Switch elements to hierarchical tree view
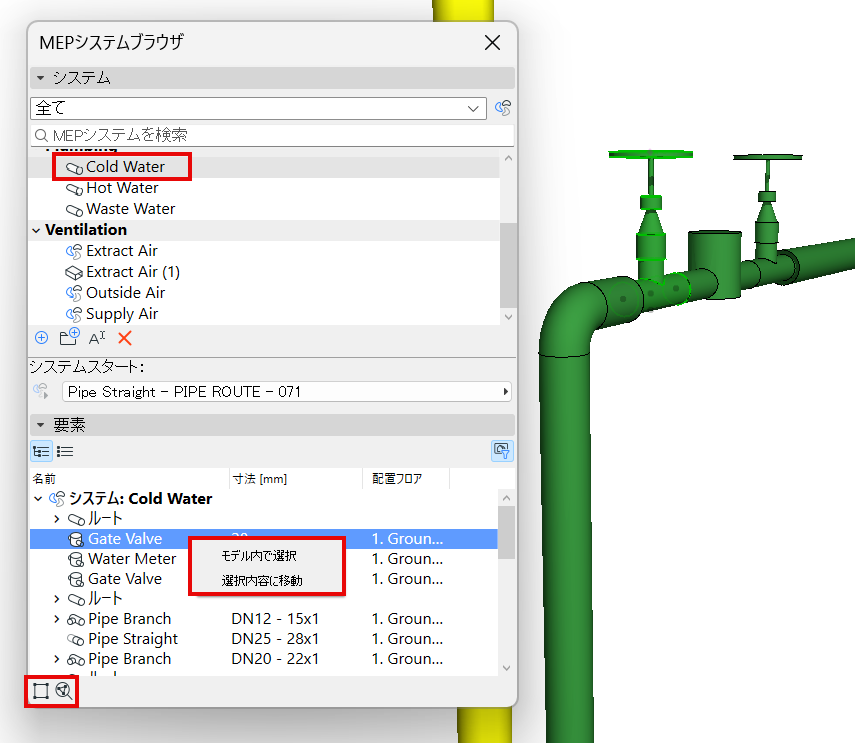 tap(41, 451)
